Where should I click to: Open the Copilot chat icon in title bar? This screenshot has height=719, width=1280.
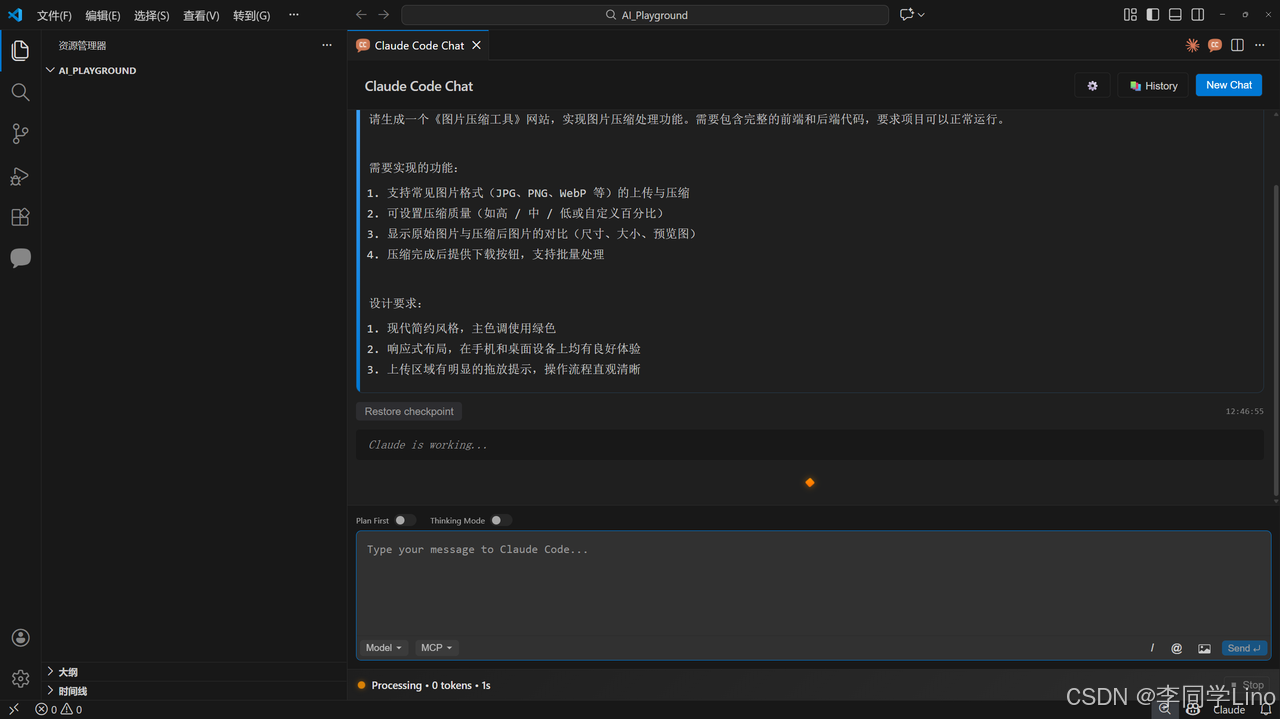[906, 15]
